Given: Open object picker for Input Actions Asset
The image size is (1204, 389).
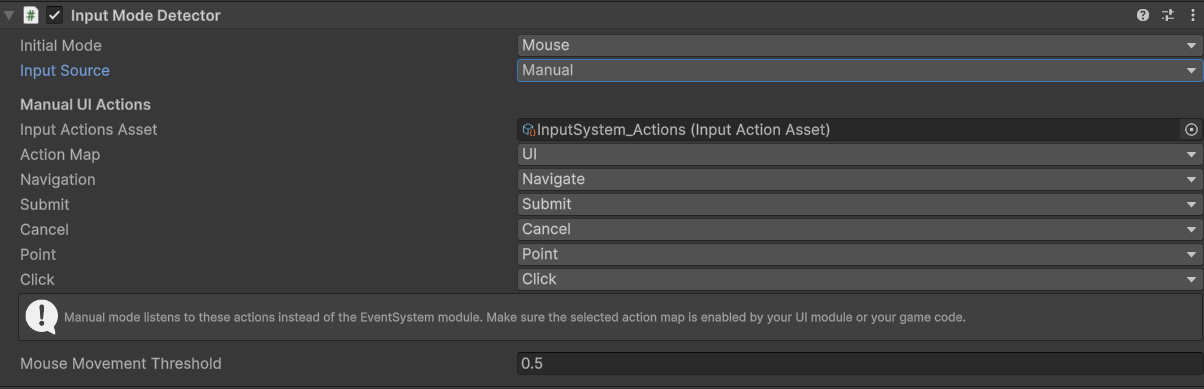Looking at the screenshot, I should pyautogui.click(x=1191, y=130).
